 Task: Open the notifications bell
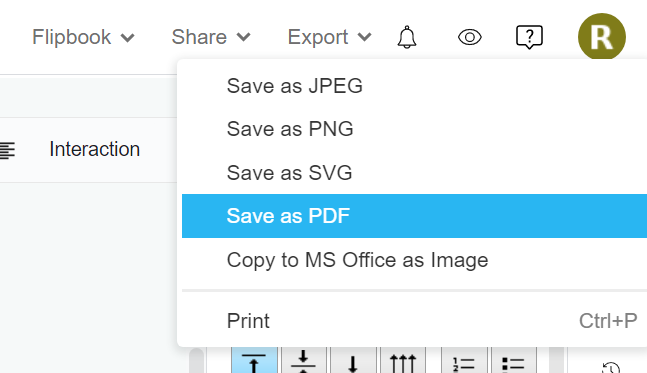[x=406, y=37]
